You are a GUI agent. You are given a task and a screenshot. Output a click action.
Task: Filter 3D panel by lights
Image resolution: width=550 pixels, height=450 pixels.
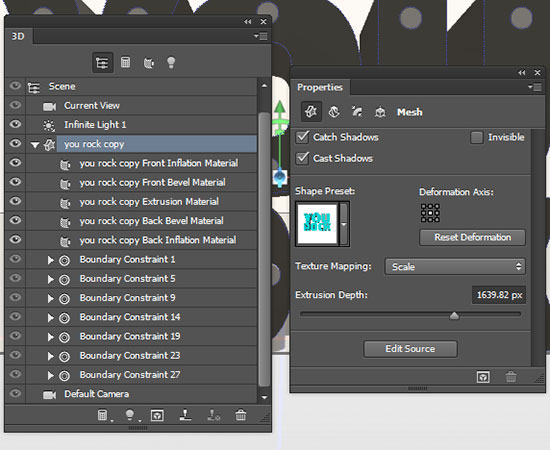tap(171, 63)
